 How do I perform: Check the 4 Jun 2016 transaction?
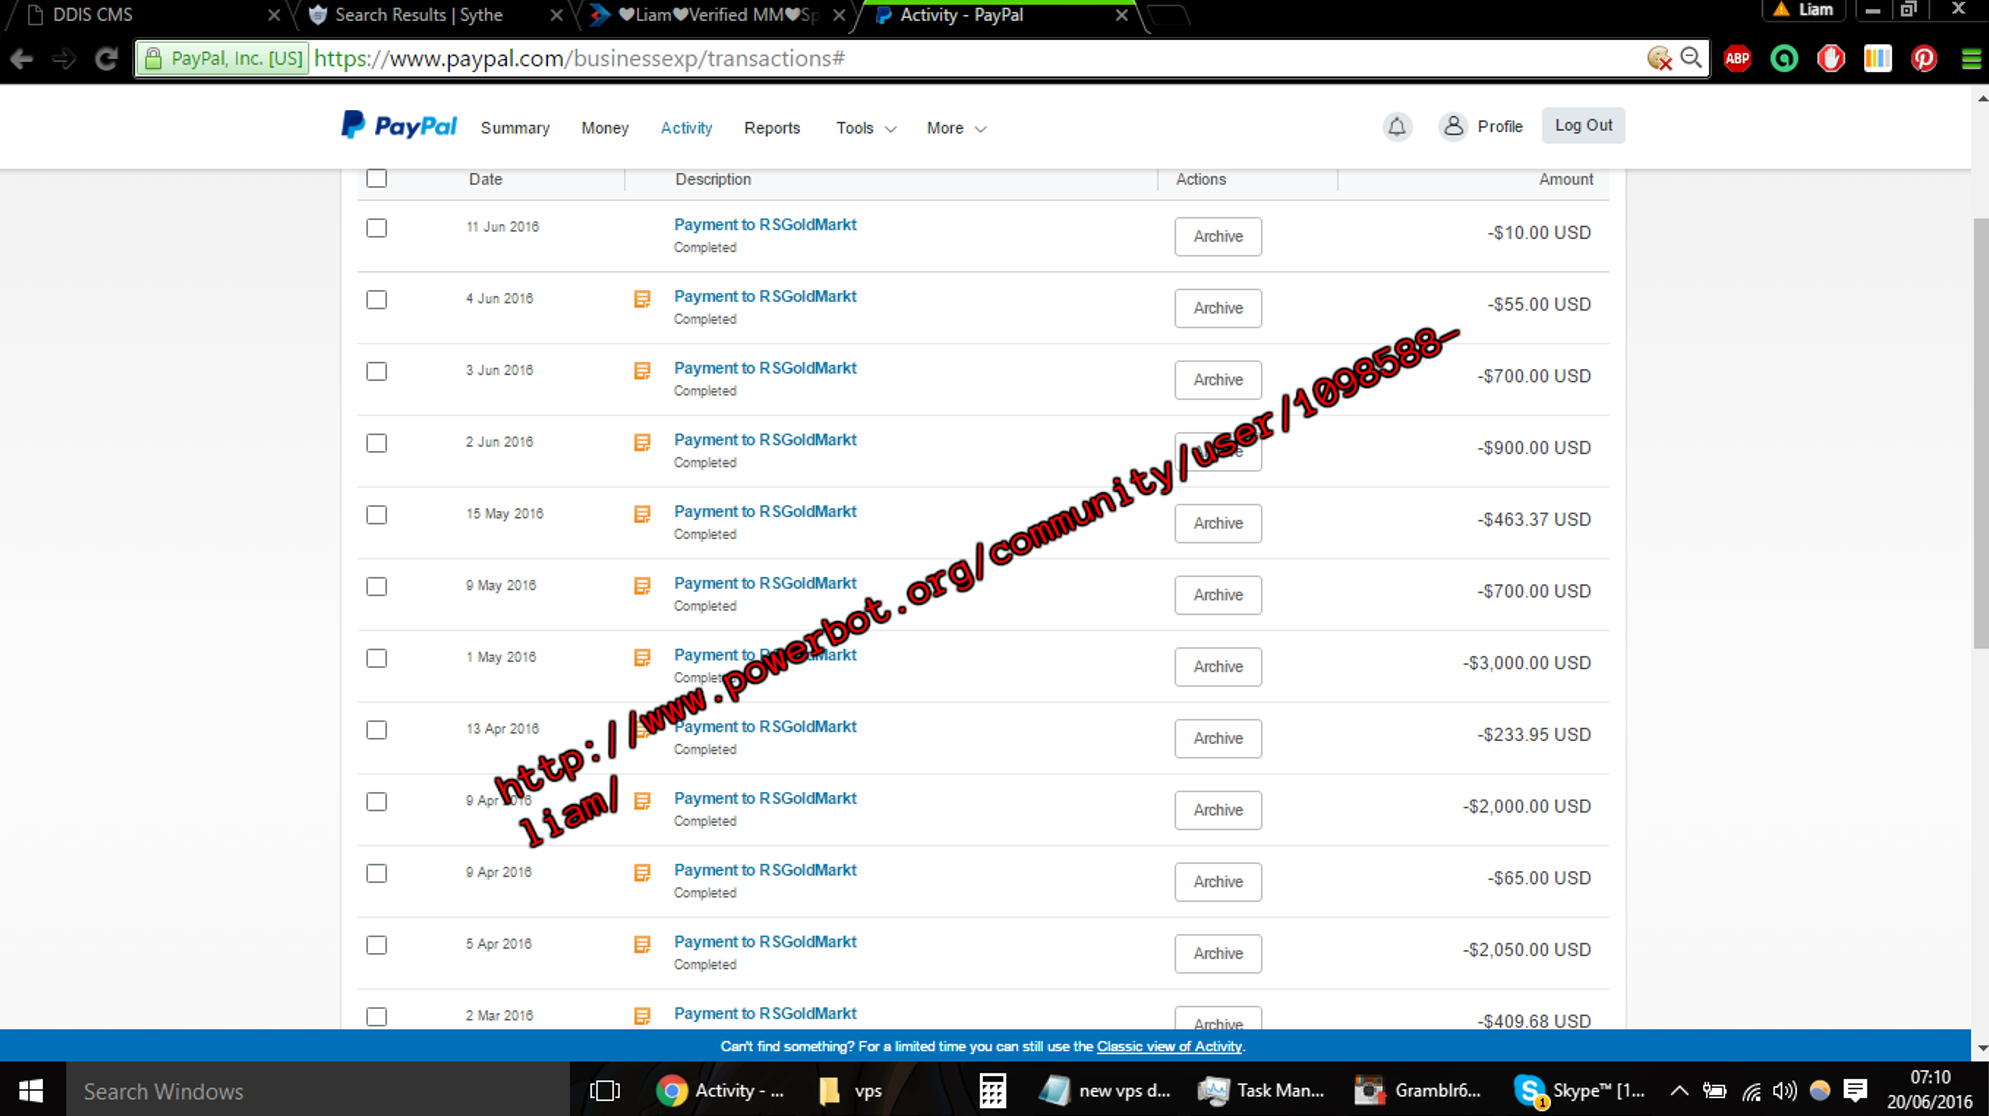(x=377, y=300)
